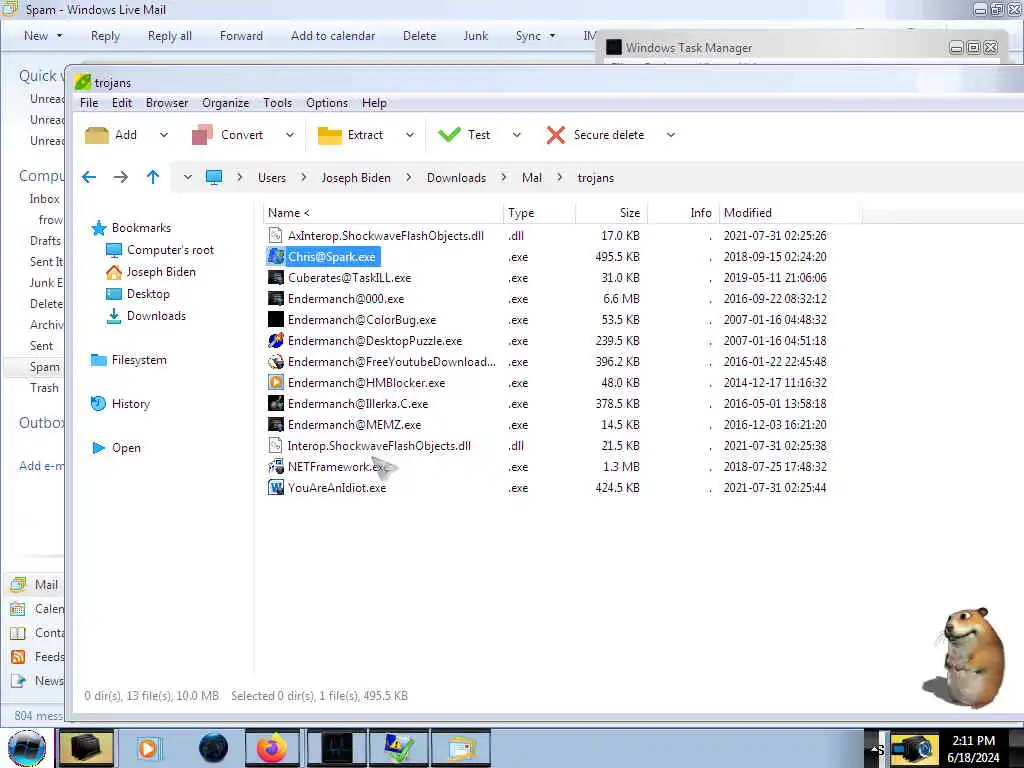Go forward with the right arrow
Screen dimensions: 1024x768
coord(121,177)
